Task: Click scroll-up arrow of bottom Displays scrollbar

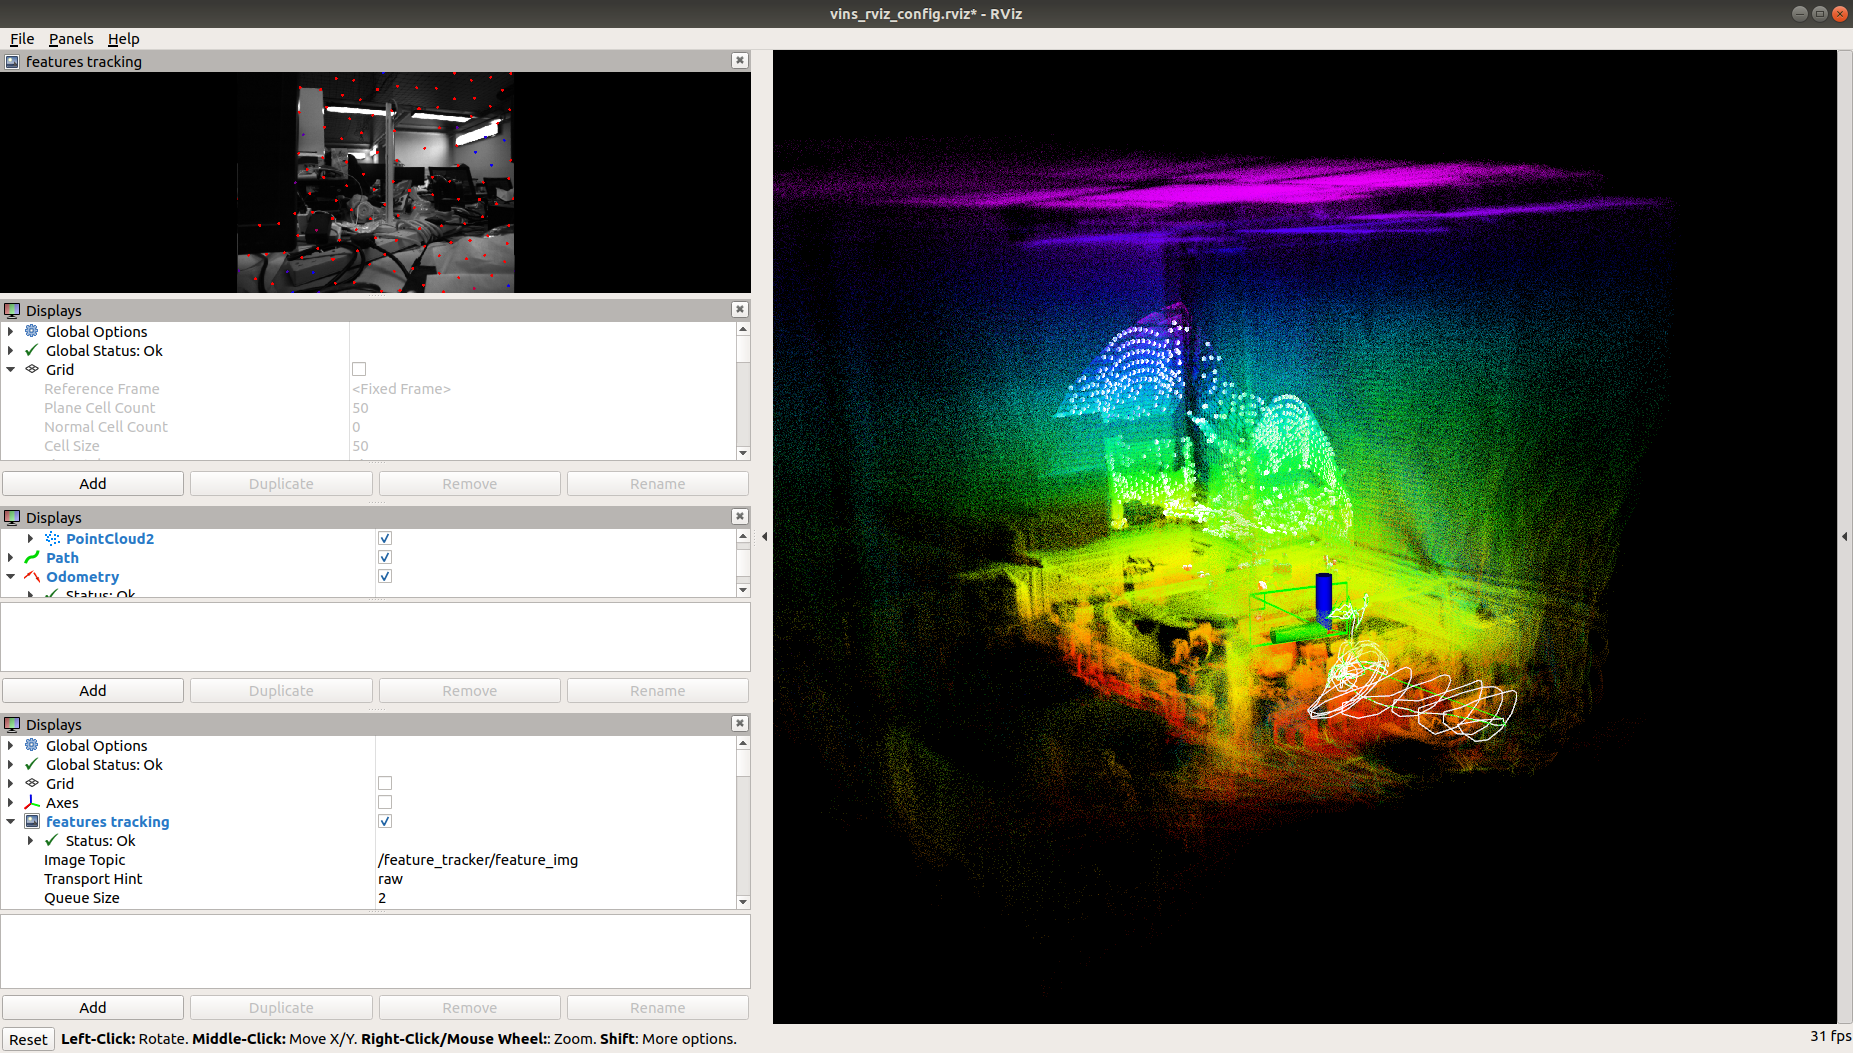Action: click(x=743, y=743)
